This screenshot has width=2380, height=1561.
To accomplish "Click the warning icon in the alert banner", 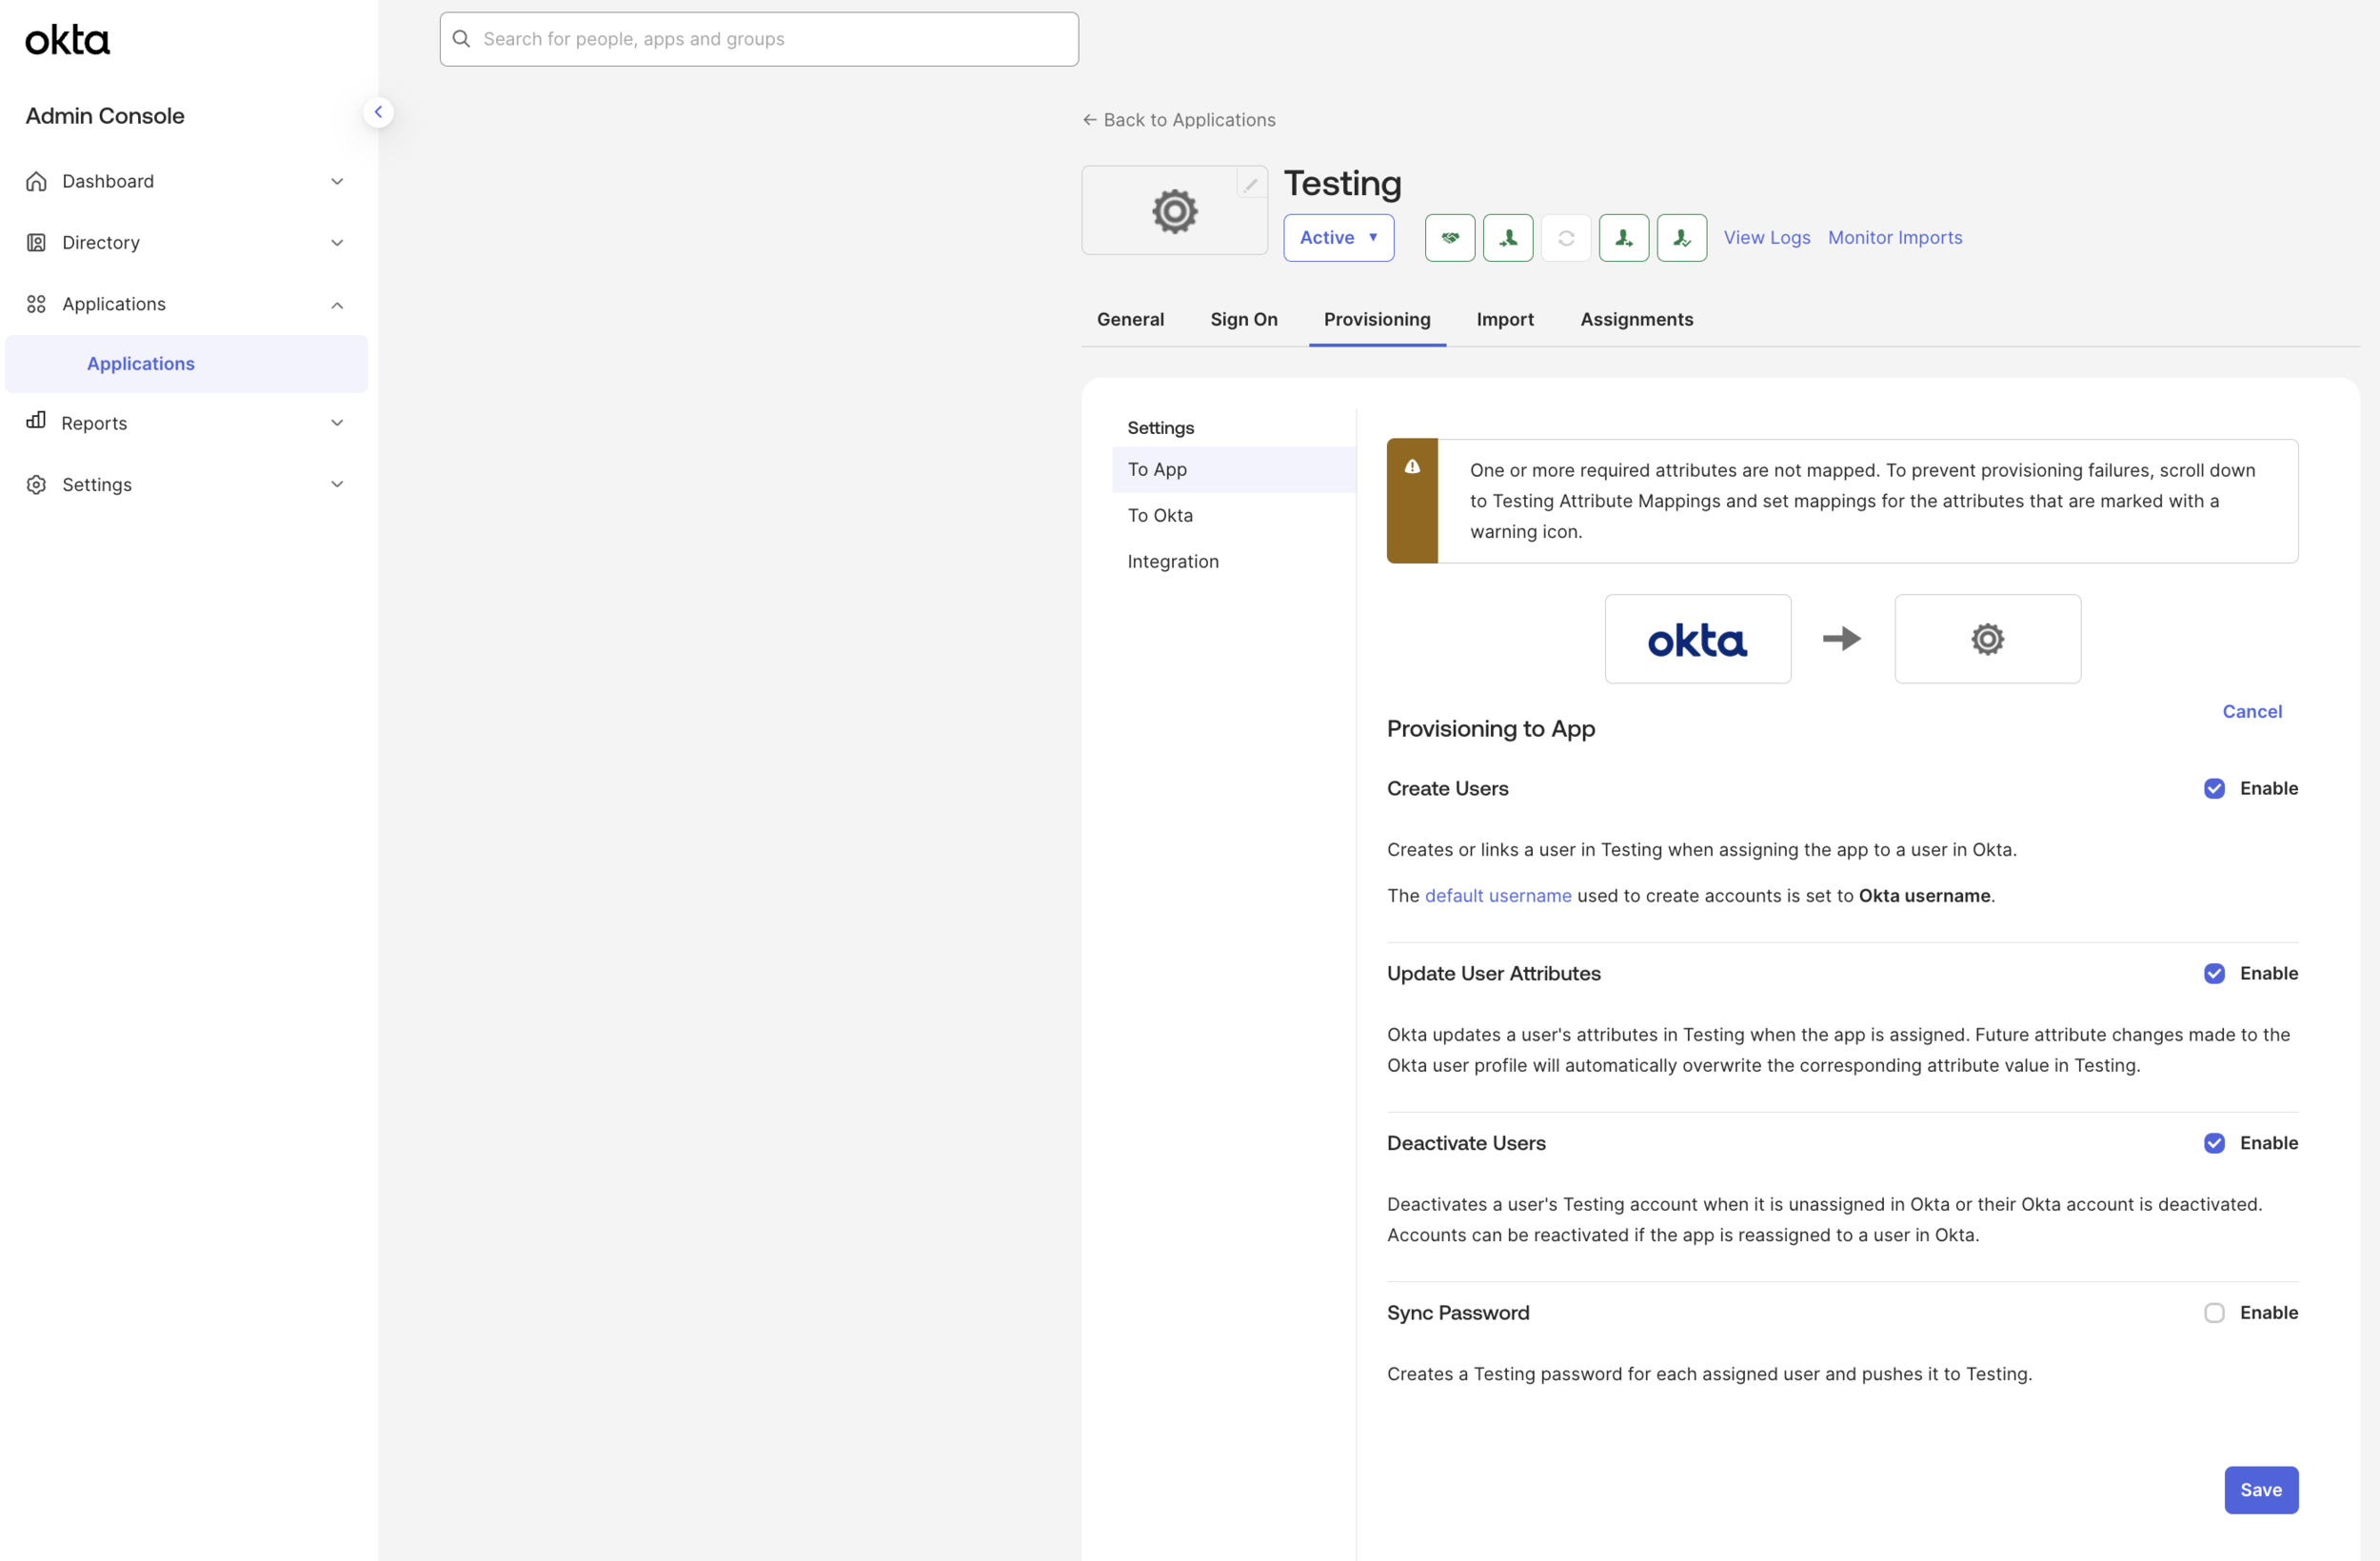I will click(x=1412, y=466).
